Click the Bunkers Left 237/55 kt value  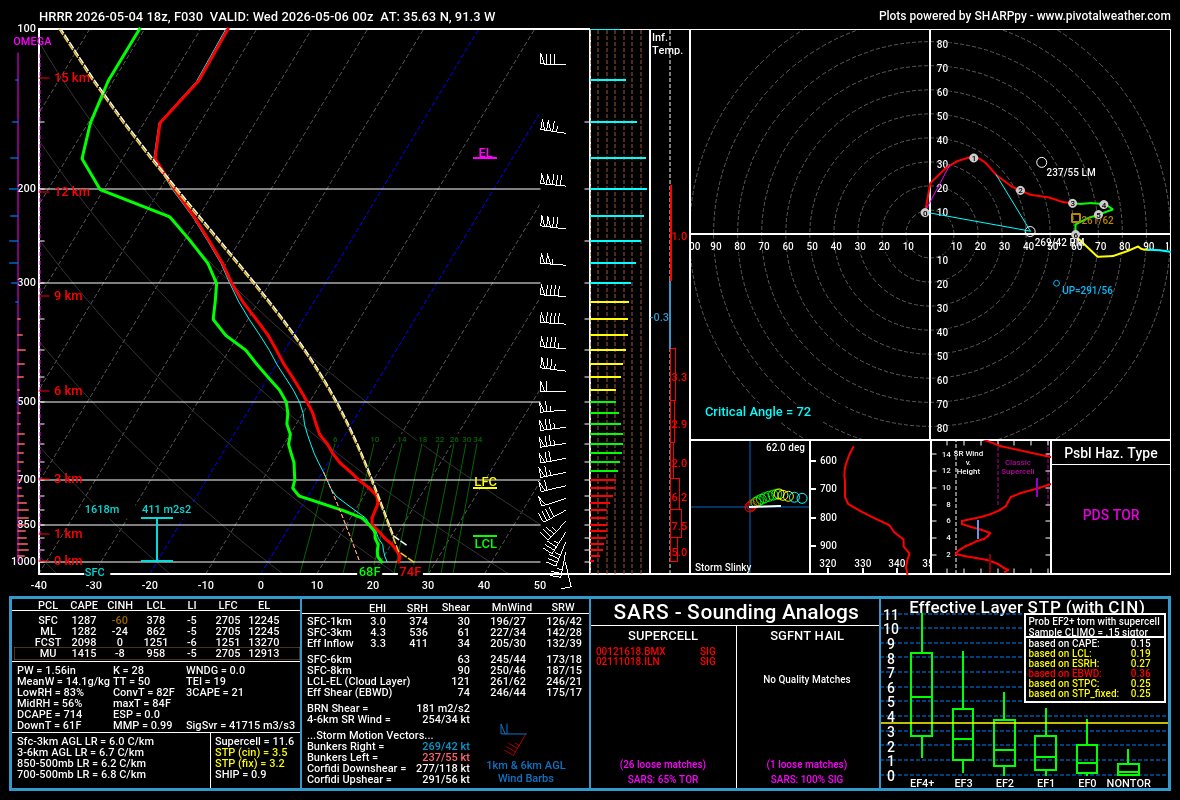pyautogui.click(x=446, y=757)
